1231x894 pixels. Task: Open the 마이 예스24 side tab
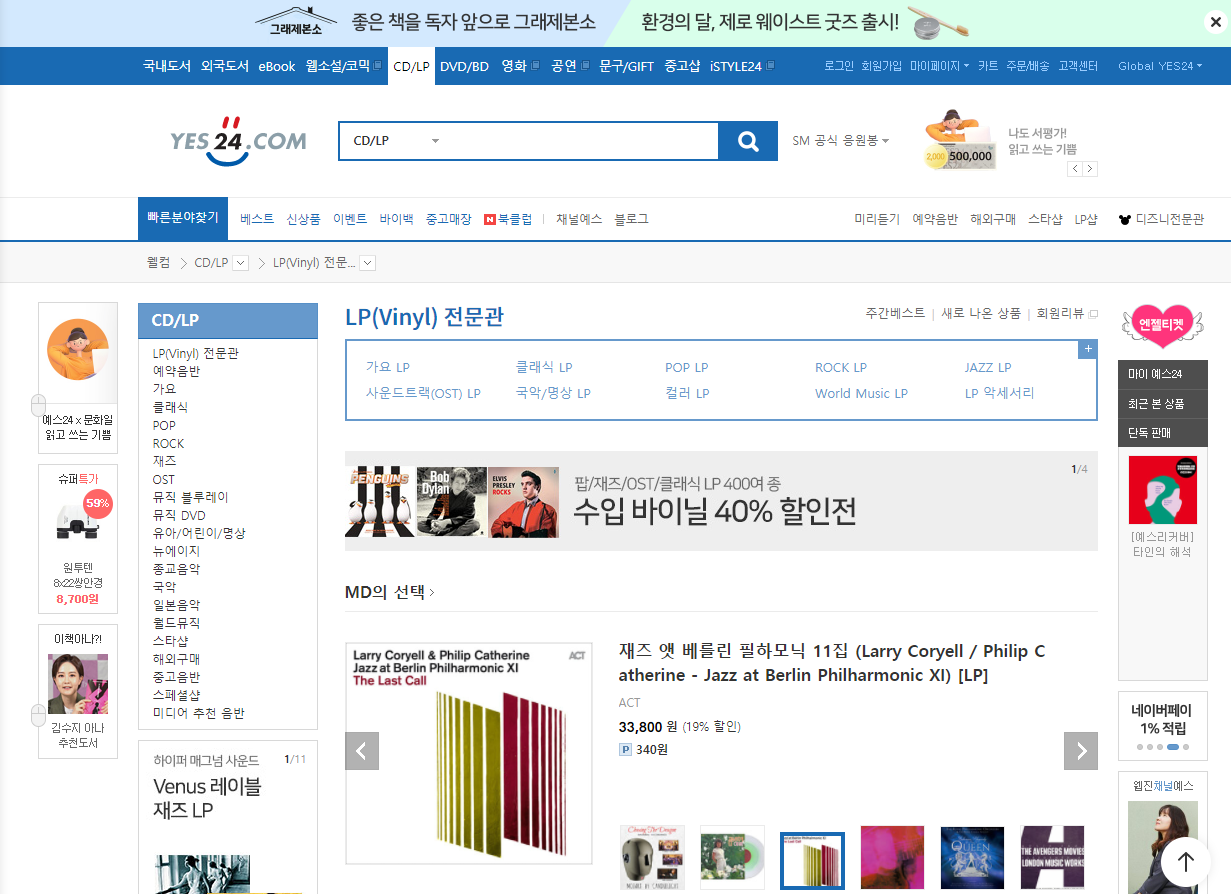coord(1163,374)
